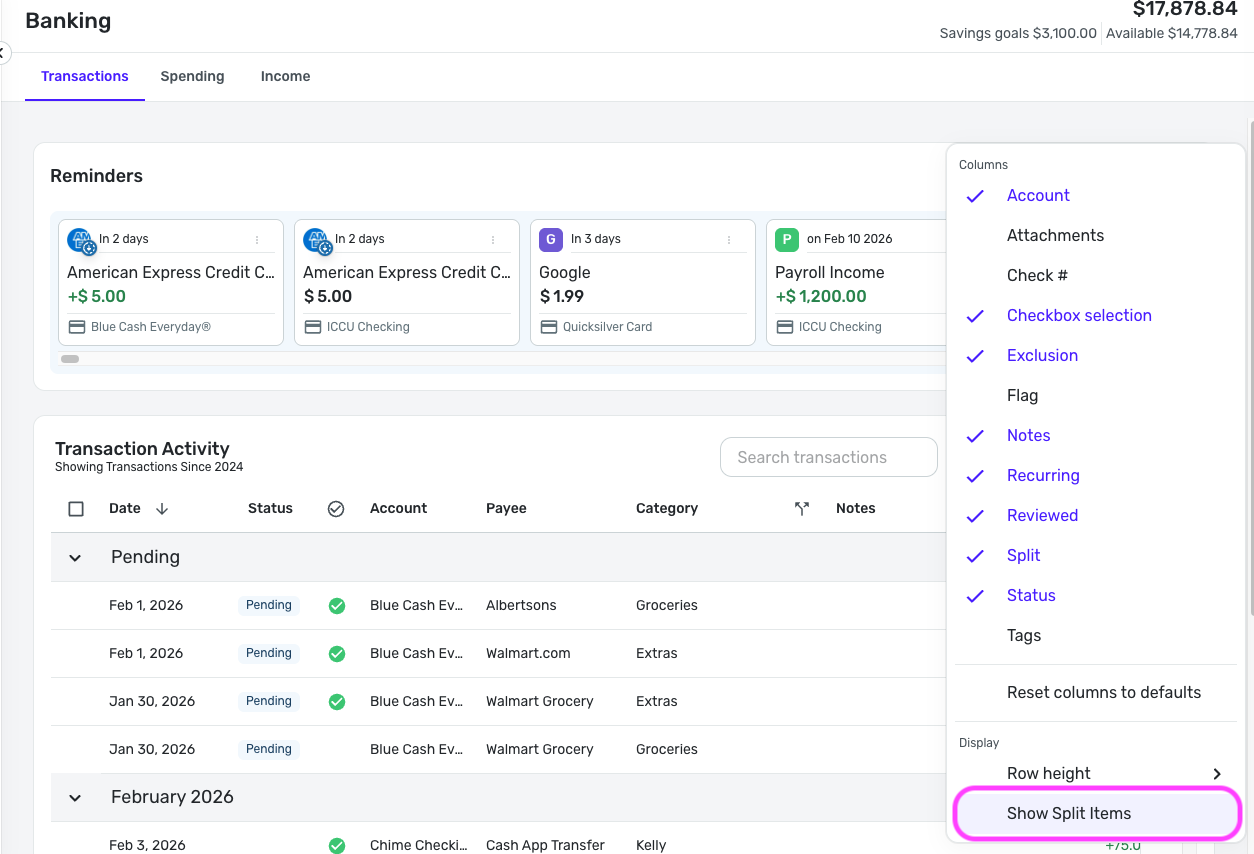Image resolution: width=1254 pixels, height=854 pixels.
Task: Enable the Attachments column option
Action: [1055, 236]
